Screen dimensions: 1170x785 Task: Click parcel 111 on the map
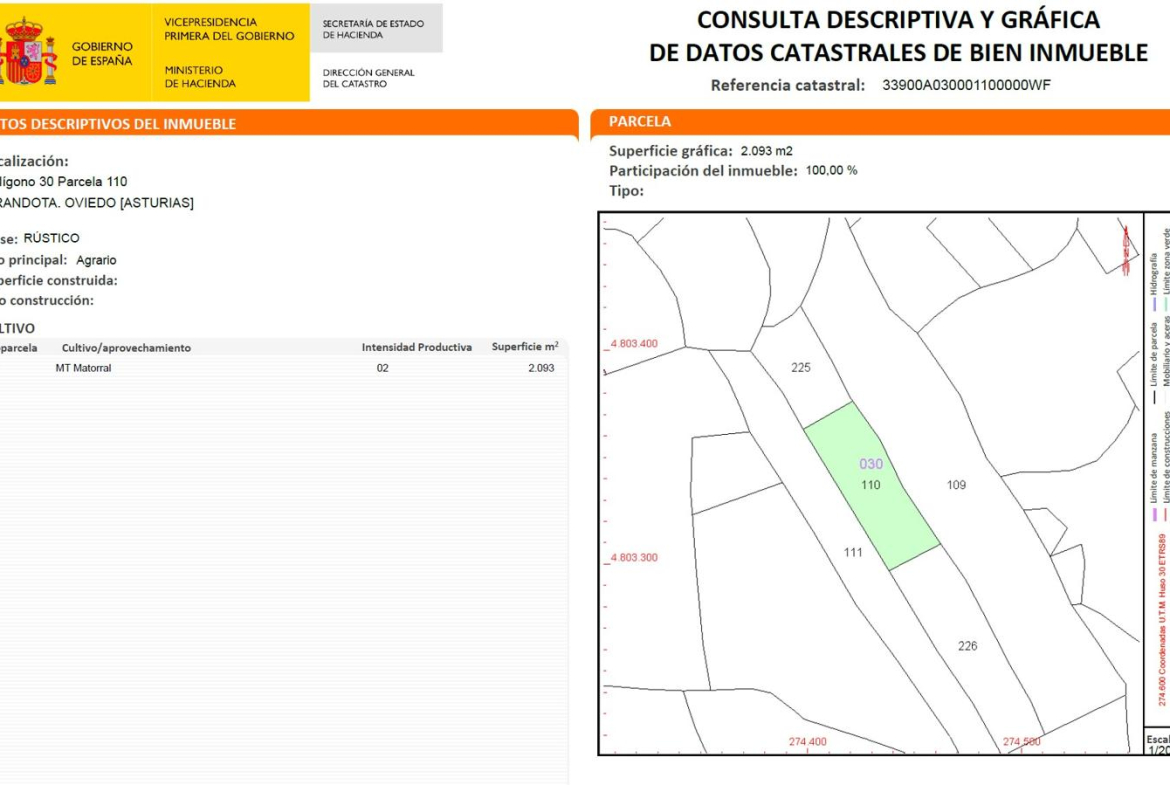pos(852,552)
